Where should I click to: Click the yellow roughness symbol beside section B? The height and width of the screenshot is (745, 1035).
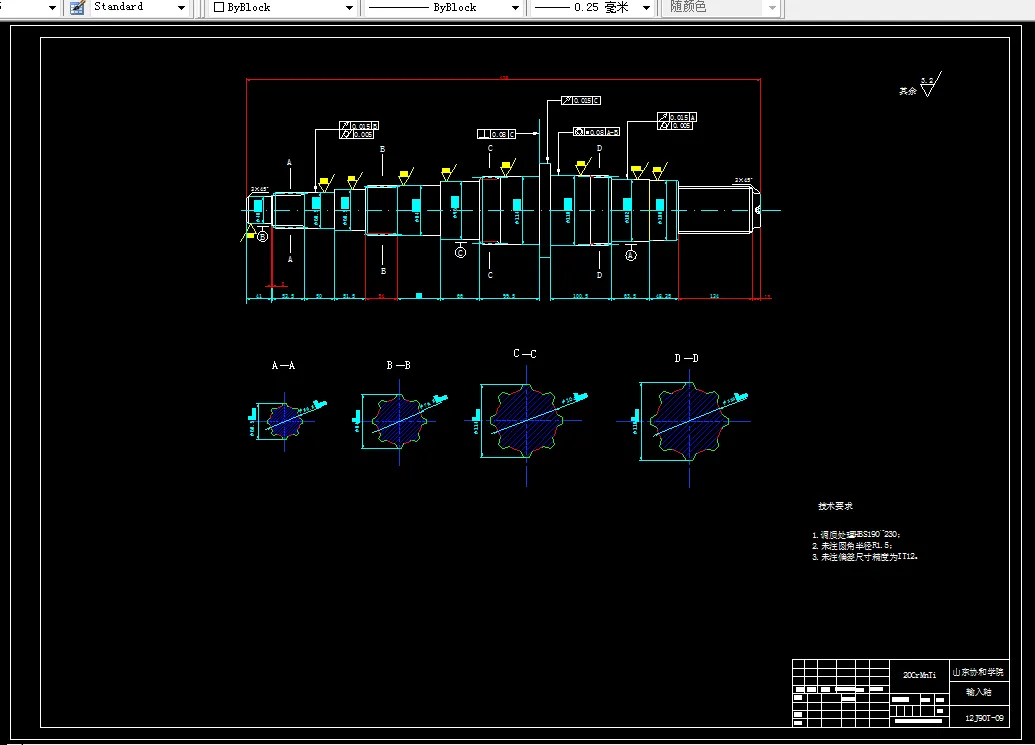click(x=405, y=176)
